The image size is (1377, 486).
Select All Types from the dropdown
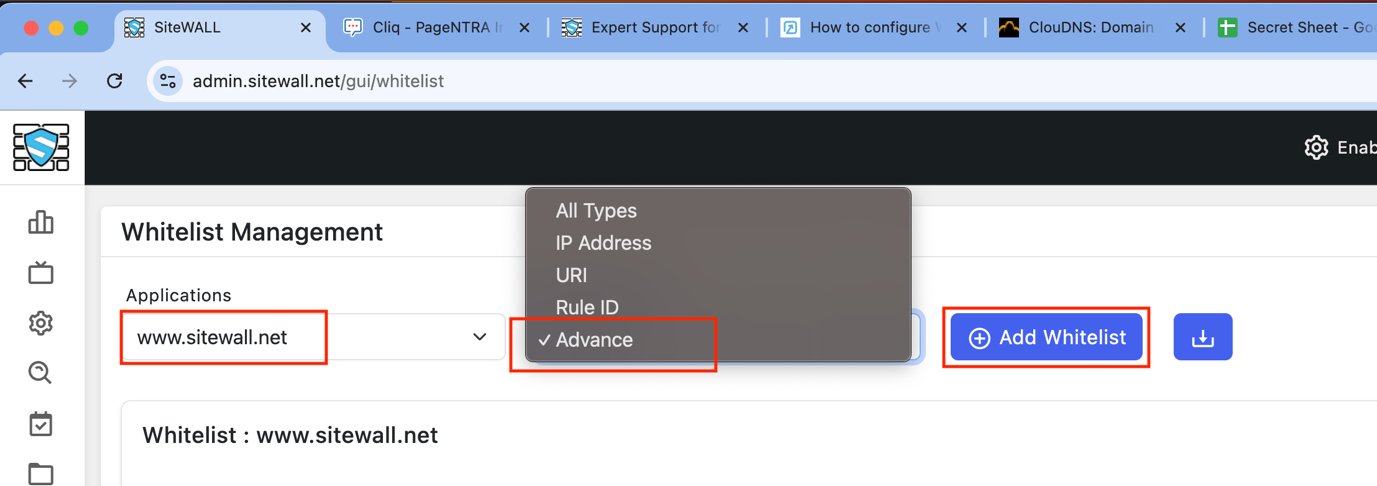[596, 211]
